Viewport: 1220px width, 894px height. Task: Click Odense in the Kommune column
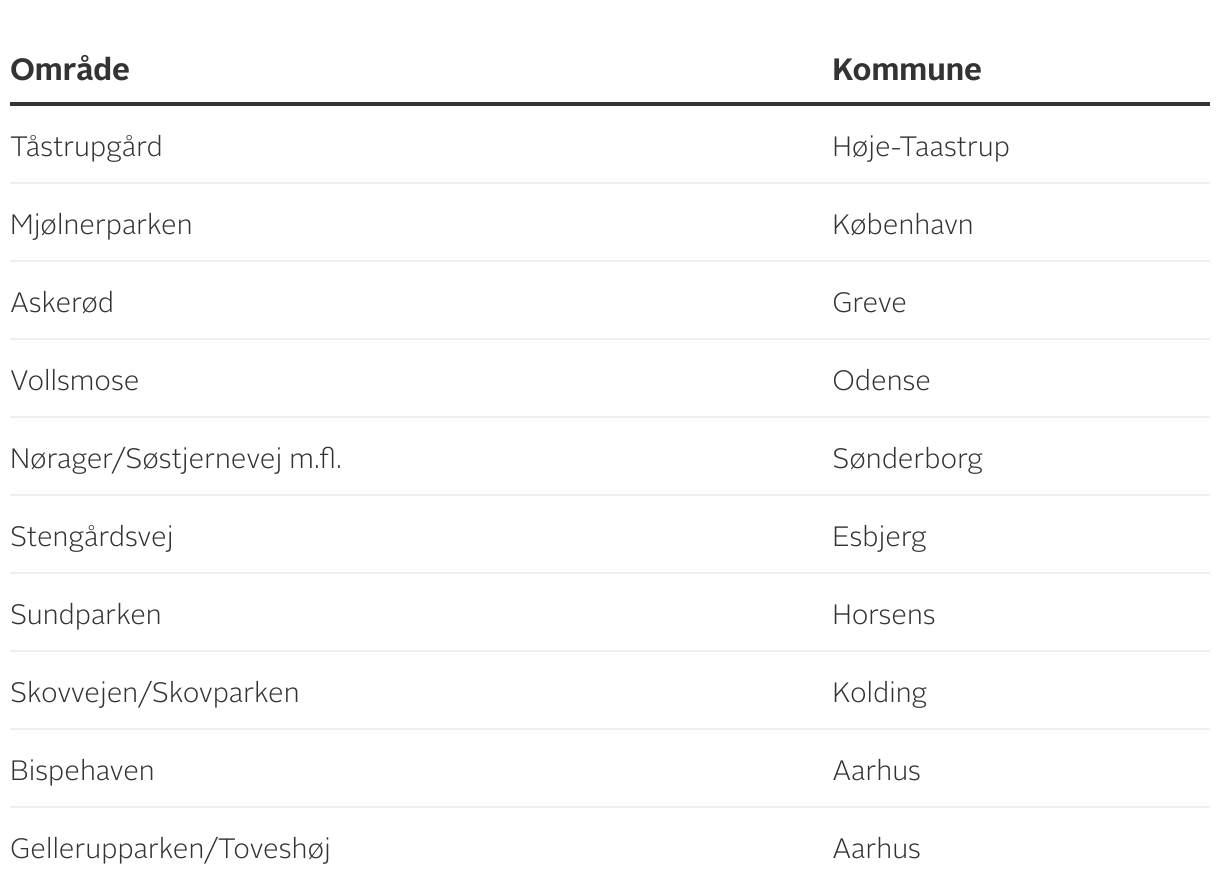(880, 381)
